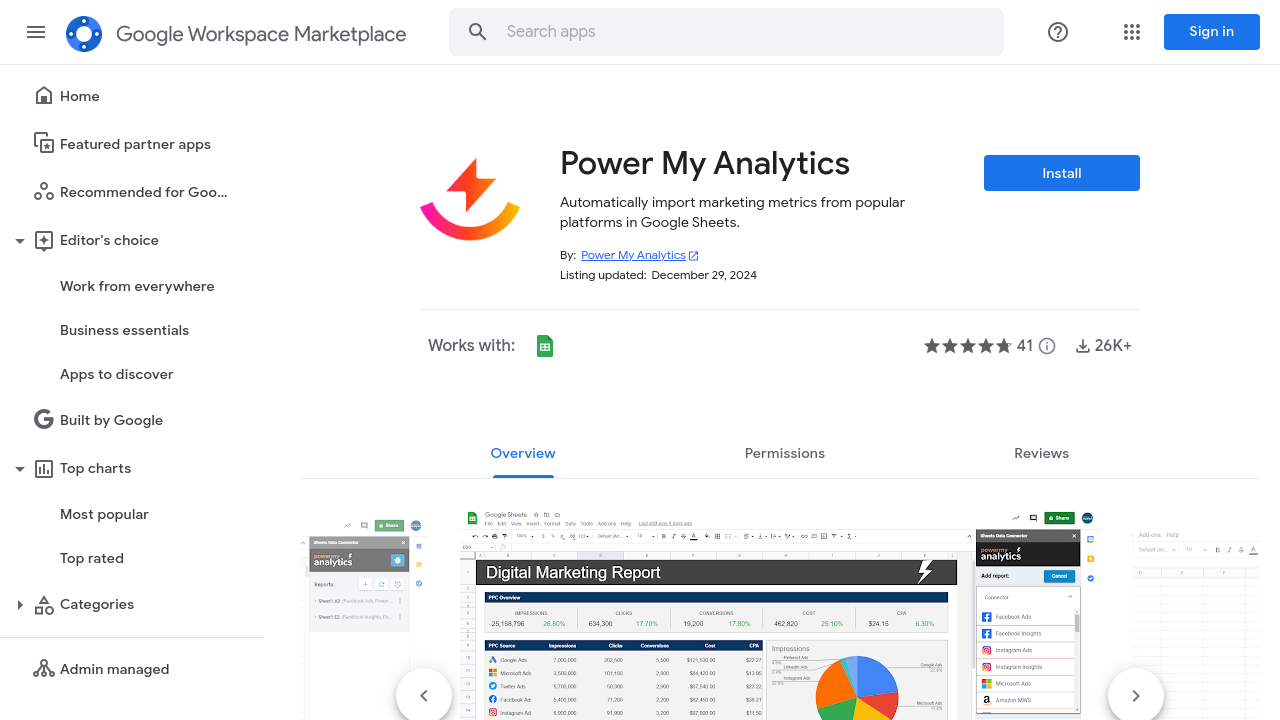Click the Power My Analytics app logo
This screenshot has width=1280, height=720.
click(470, 199)
